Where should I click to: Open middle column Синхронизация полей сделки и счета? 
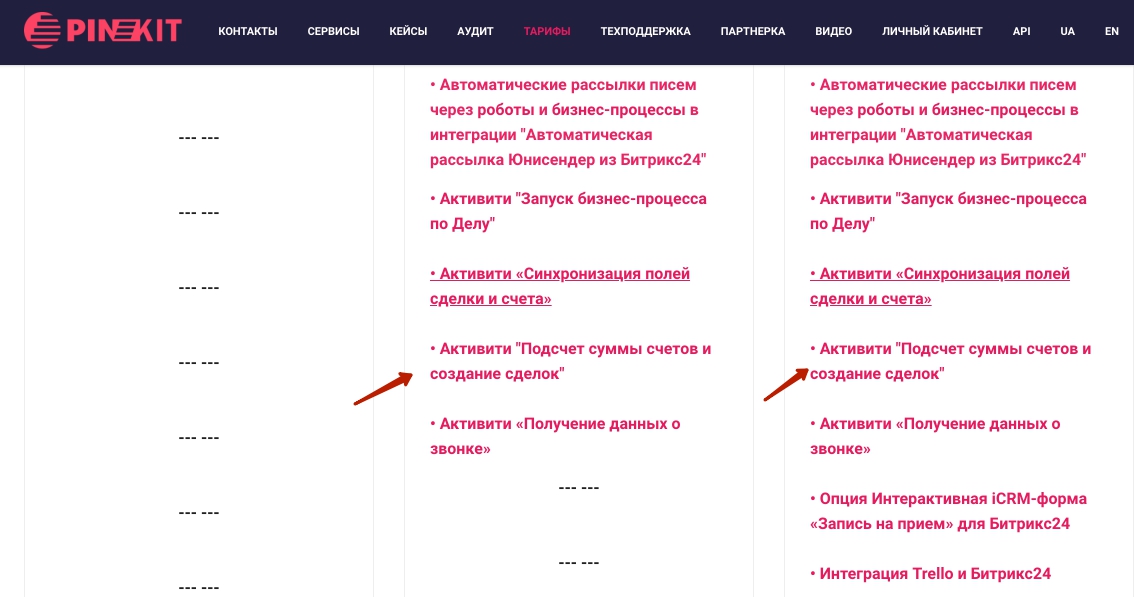pos(560,286)
